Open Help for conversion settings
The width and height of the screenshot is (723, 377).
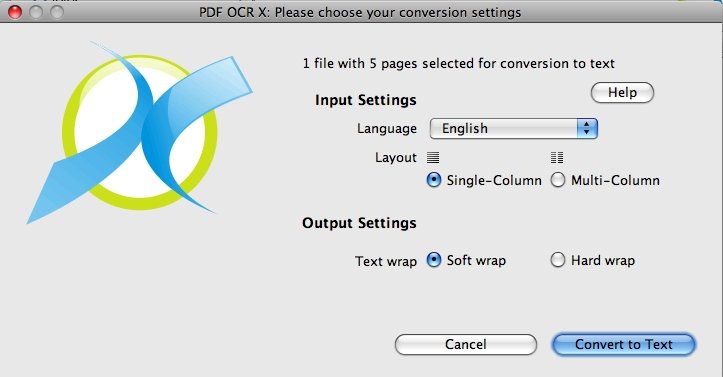tap(622, 93)
